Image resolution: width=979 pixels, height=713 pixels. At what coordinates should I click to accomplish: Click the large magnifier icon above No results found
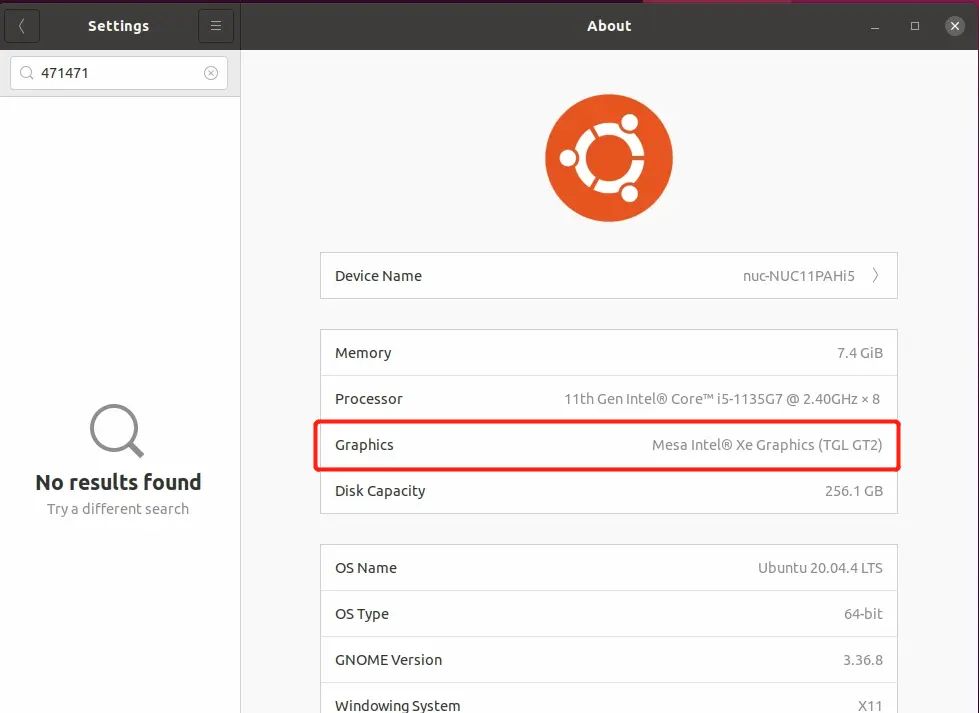pyautogui.click(x=116, y=431)
